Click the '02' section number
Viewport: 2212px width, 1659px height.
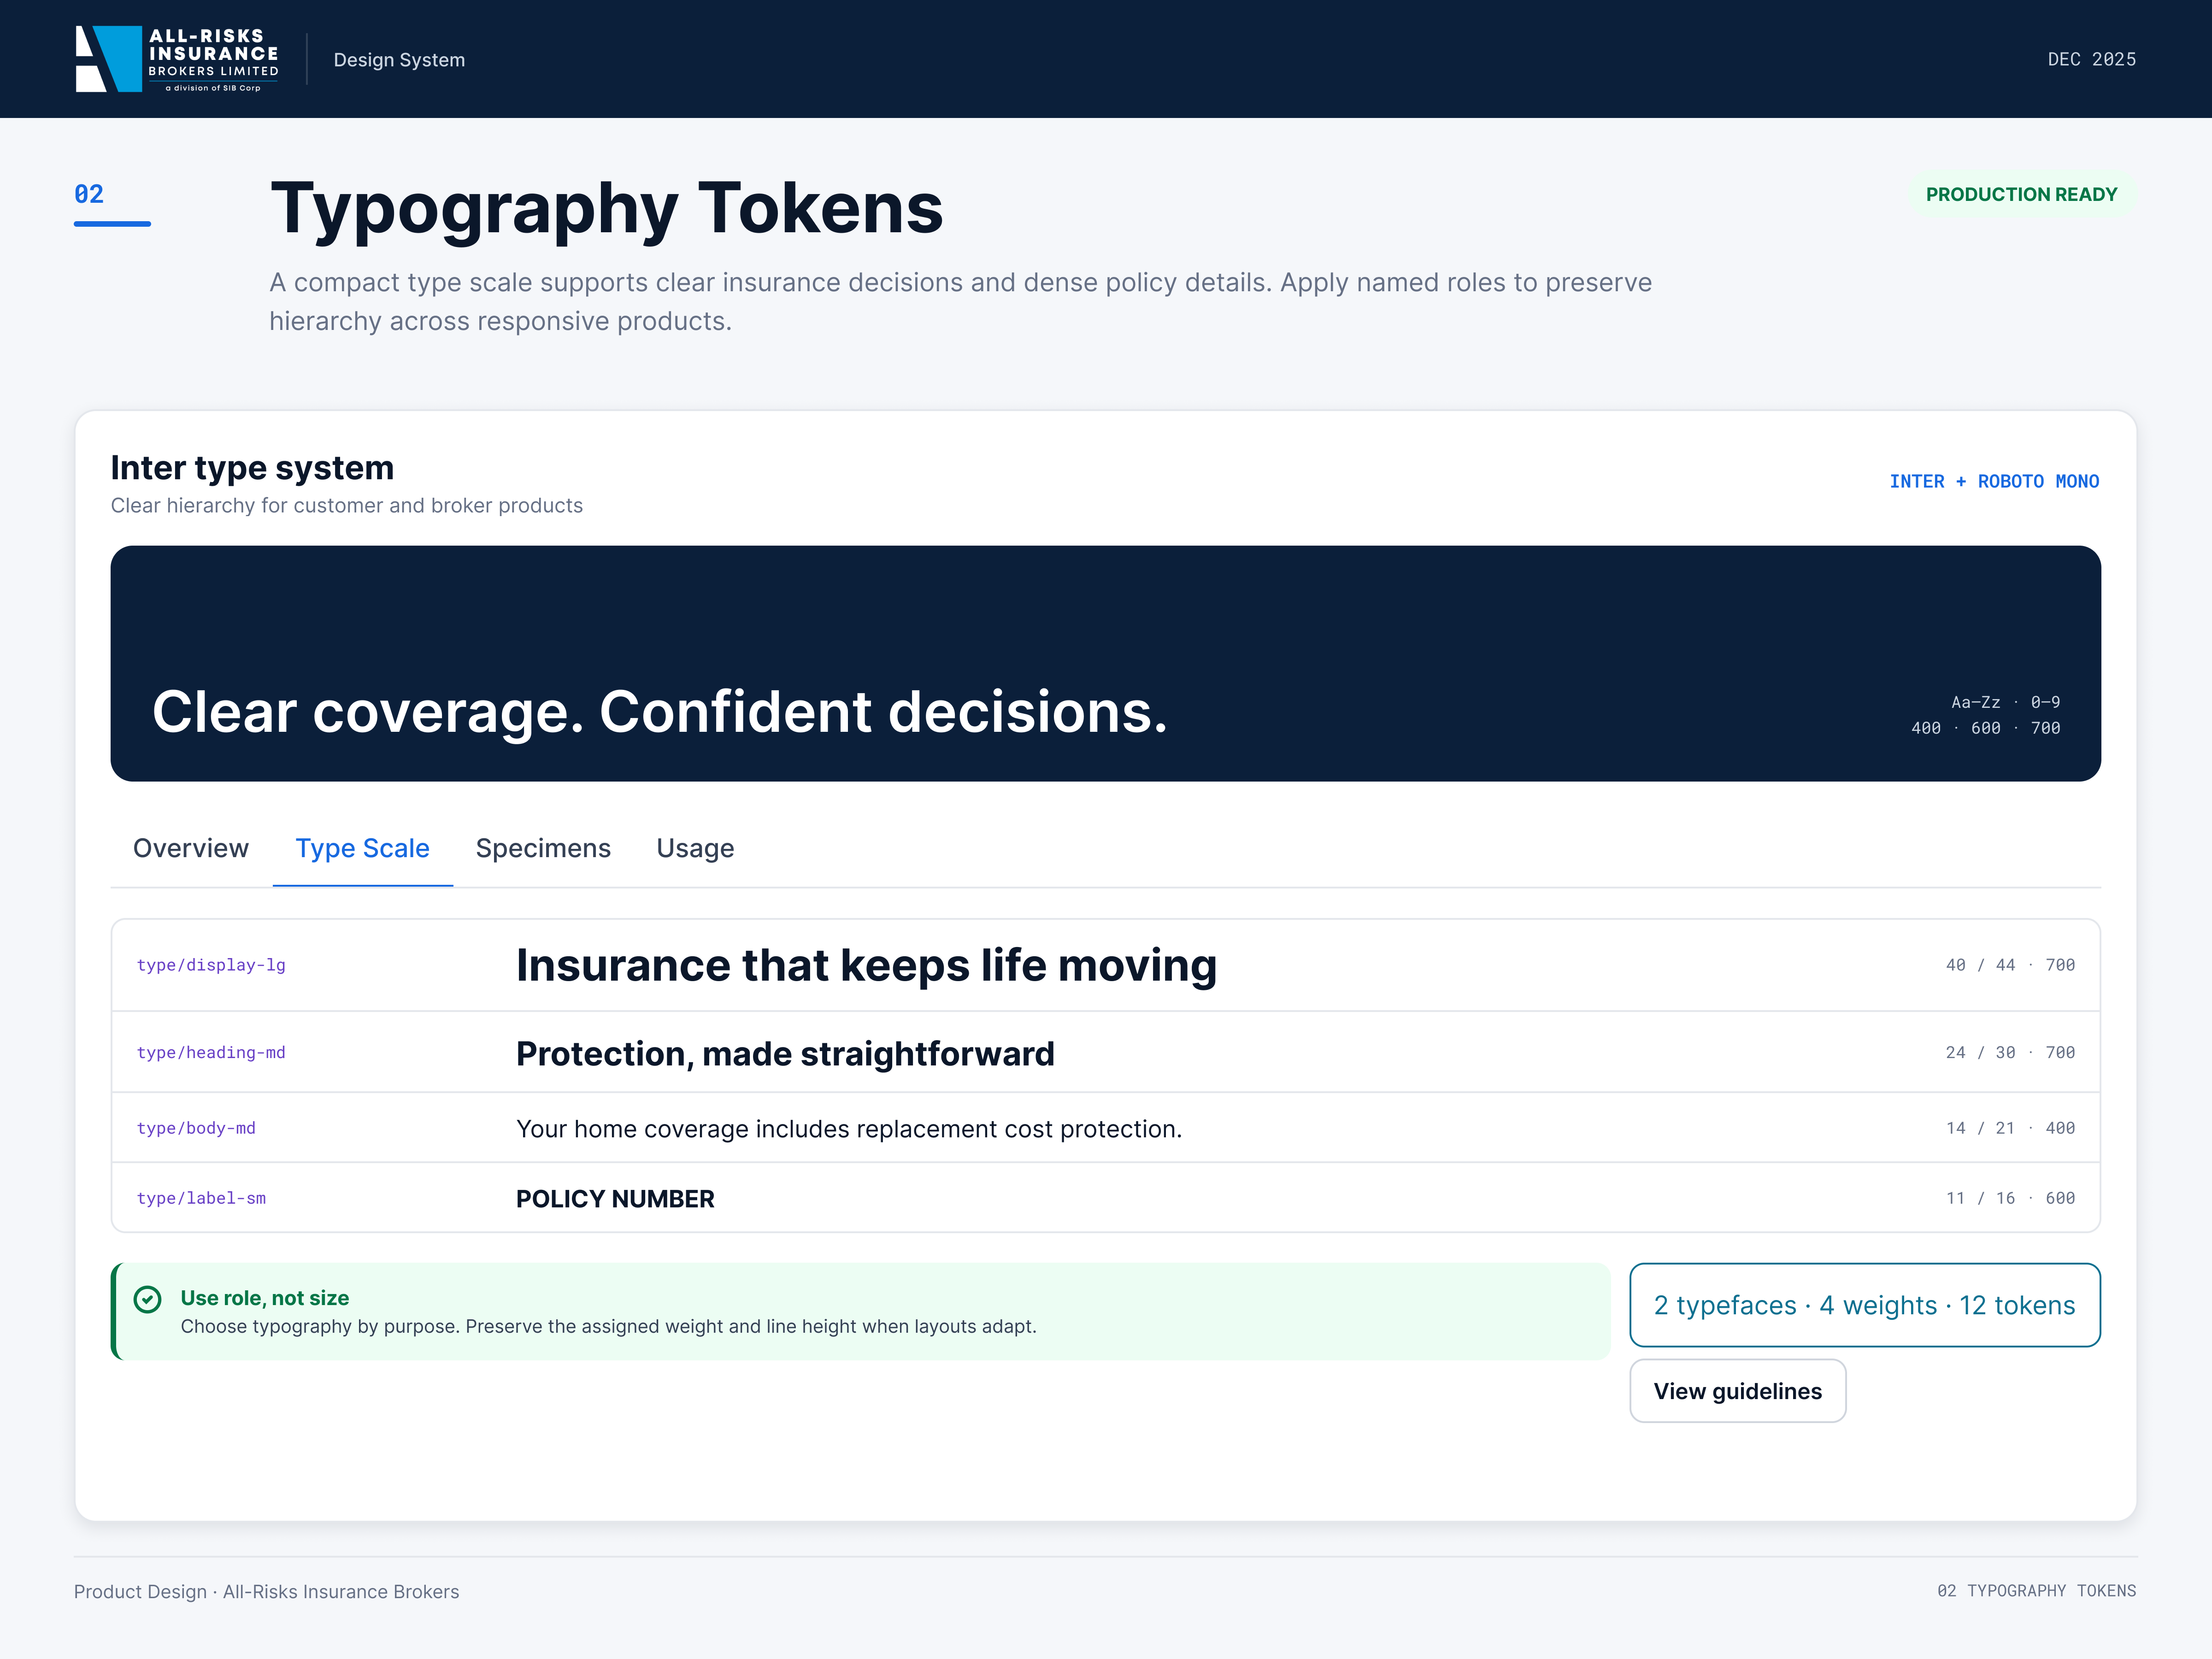(x=89, y=194)
